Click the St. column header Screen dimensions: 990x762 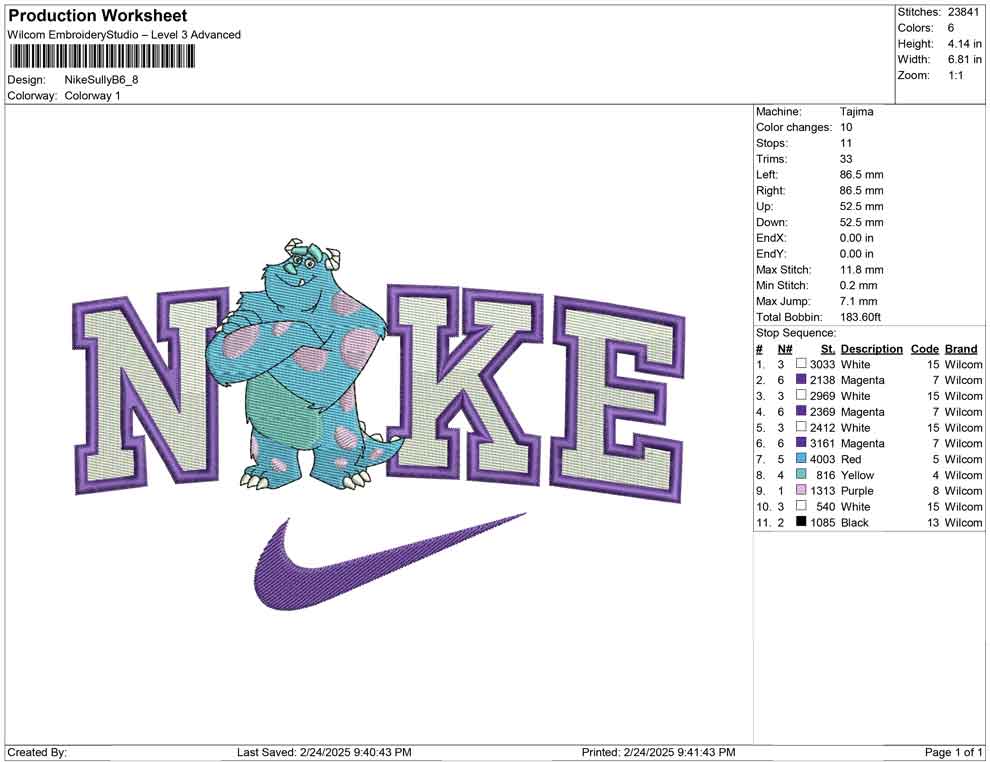point(828,348)
